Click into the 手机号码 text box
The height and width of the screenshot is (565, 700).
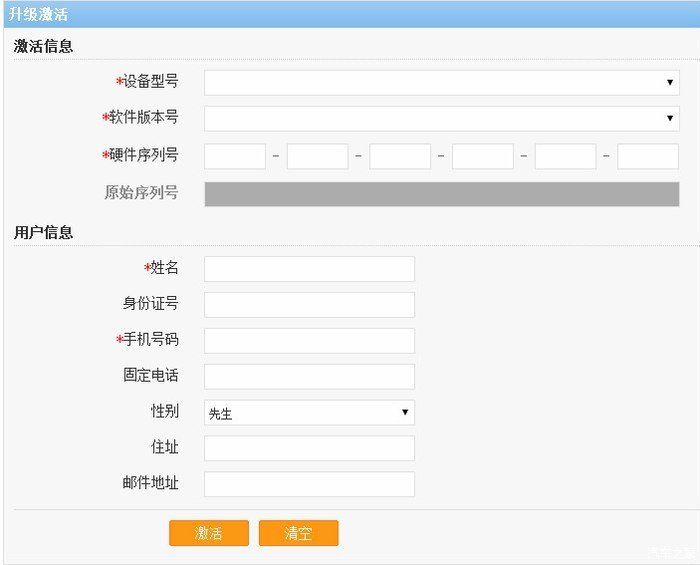point(309,341)
